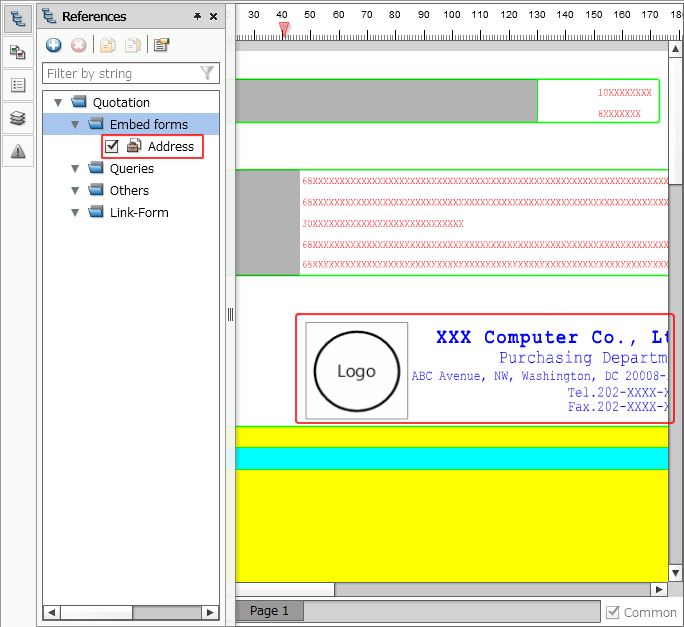Click the canvas vertical scroll down arrow
This screenshot has height=627, width=684.
pos(675,573)
